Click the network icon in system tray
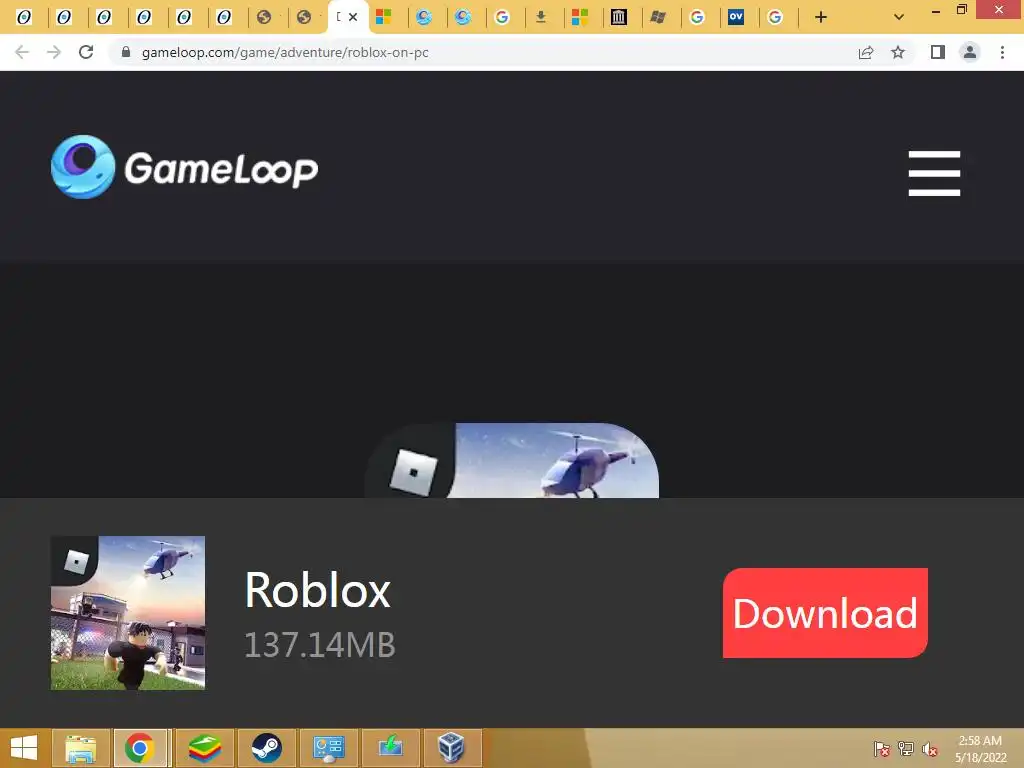This screenshot has height=768, width=1024. pyautogui.click(x=906, y=749)
